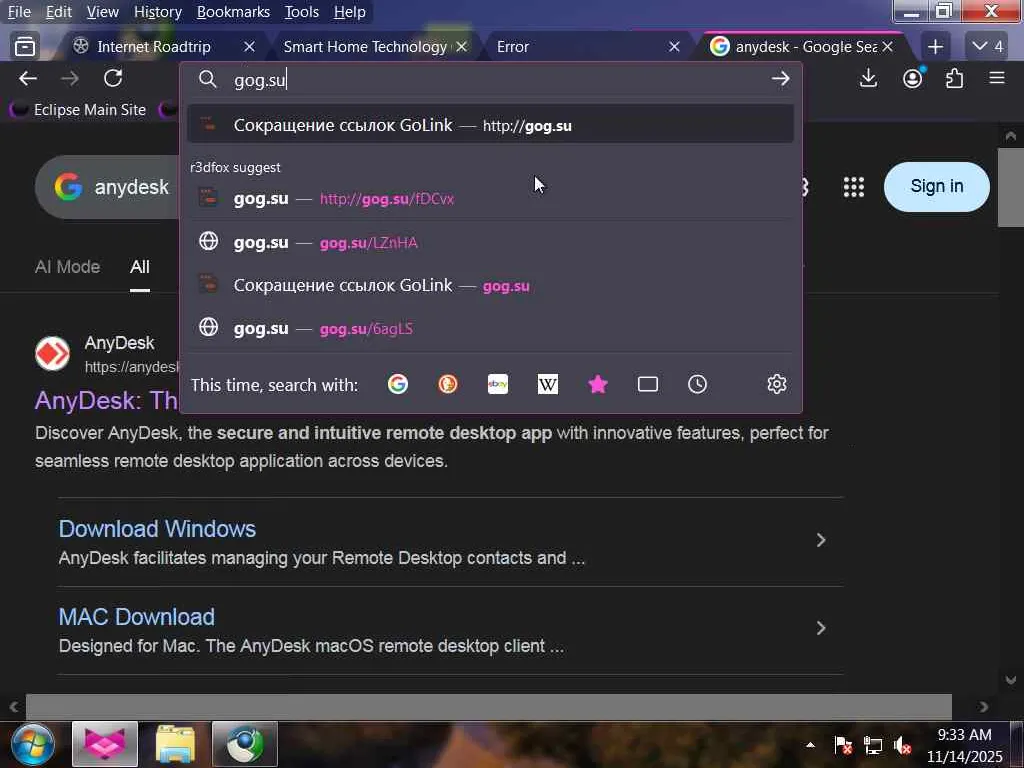Click the Google Sign in button
The image size is (1024, 768).
[x=936, y=187]
